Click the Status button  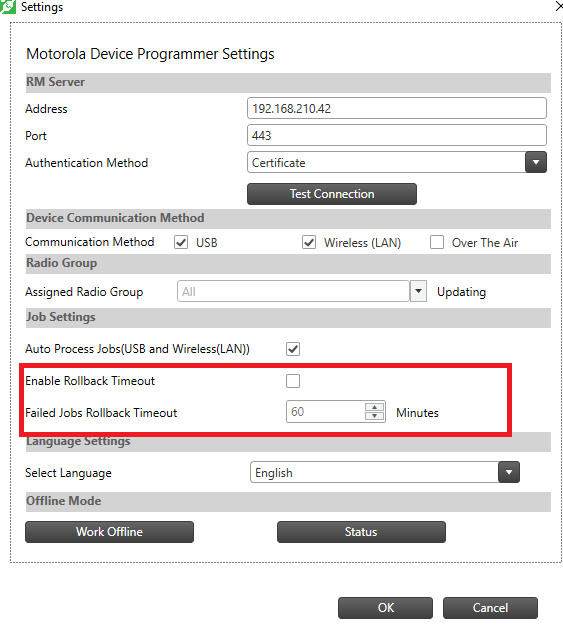[x=361, y=531]
